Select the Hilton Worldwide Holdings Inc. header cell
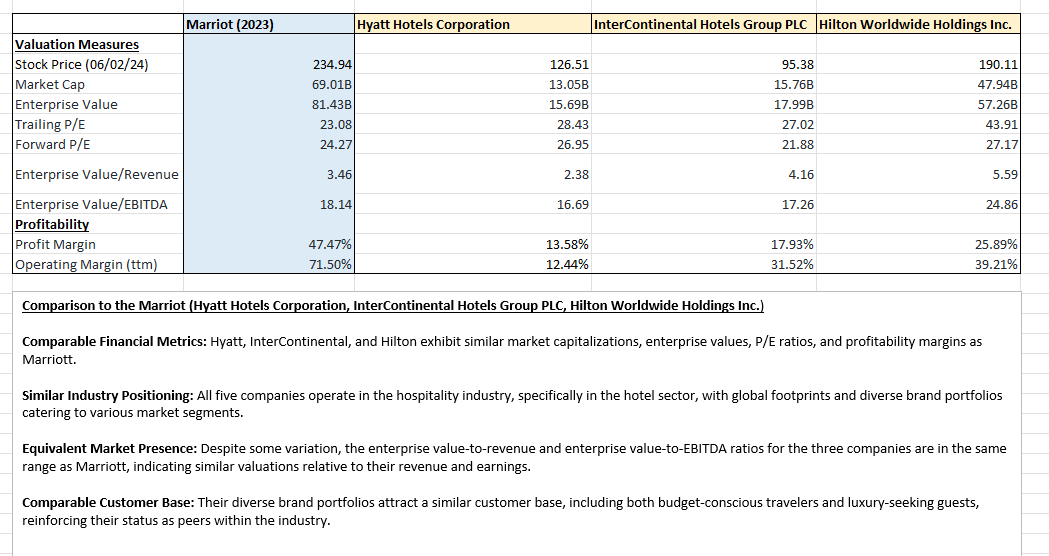The height and width of the screenshot is (556, 1049). [918, 25]
